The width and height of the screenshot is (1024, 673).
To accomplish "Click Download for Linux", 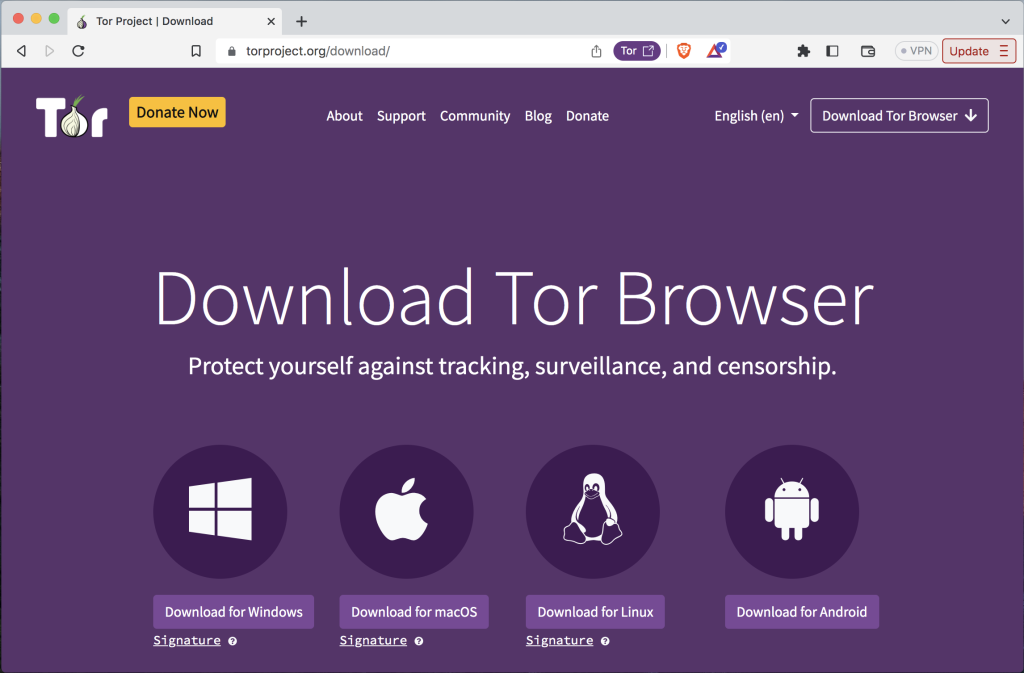I will (x=595, y=612).
